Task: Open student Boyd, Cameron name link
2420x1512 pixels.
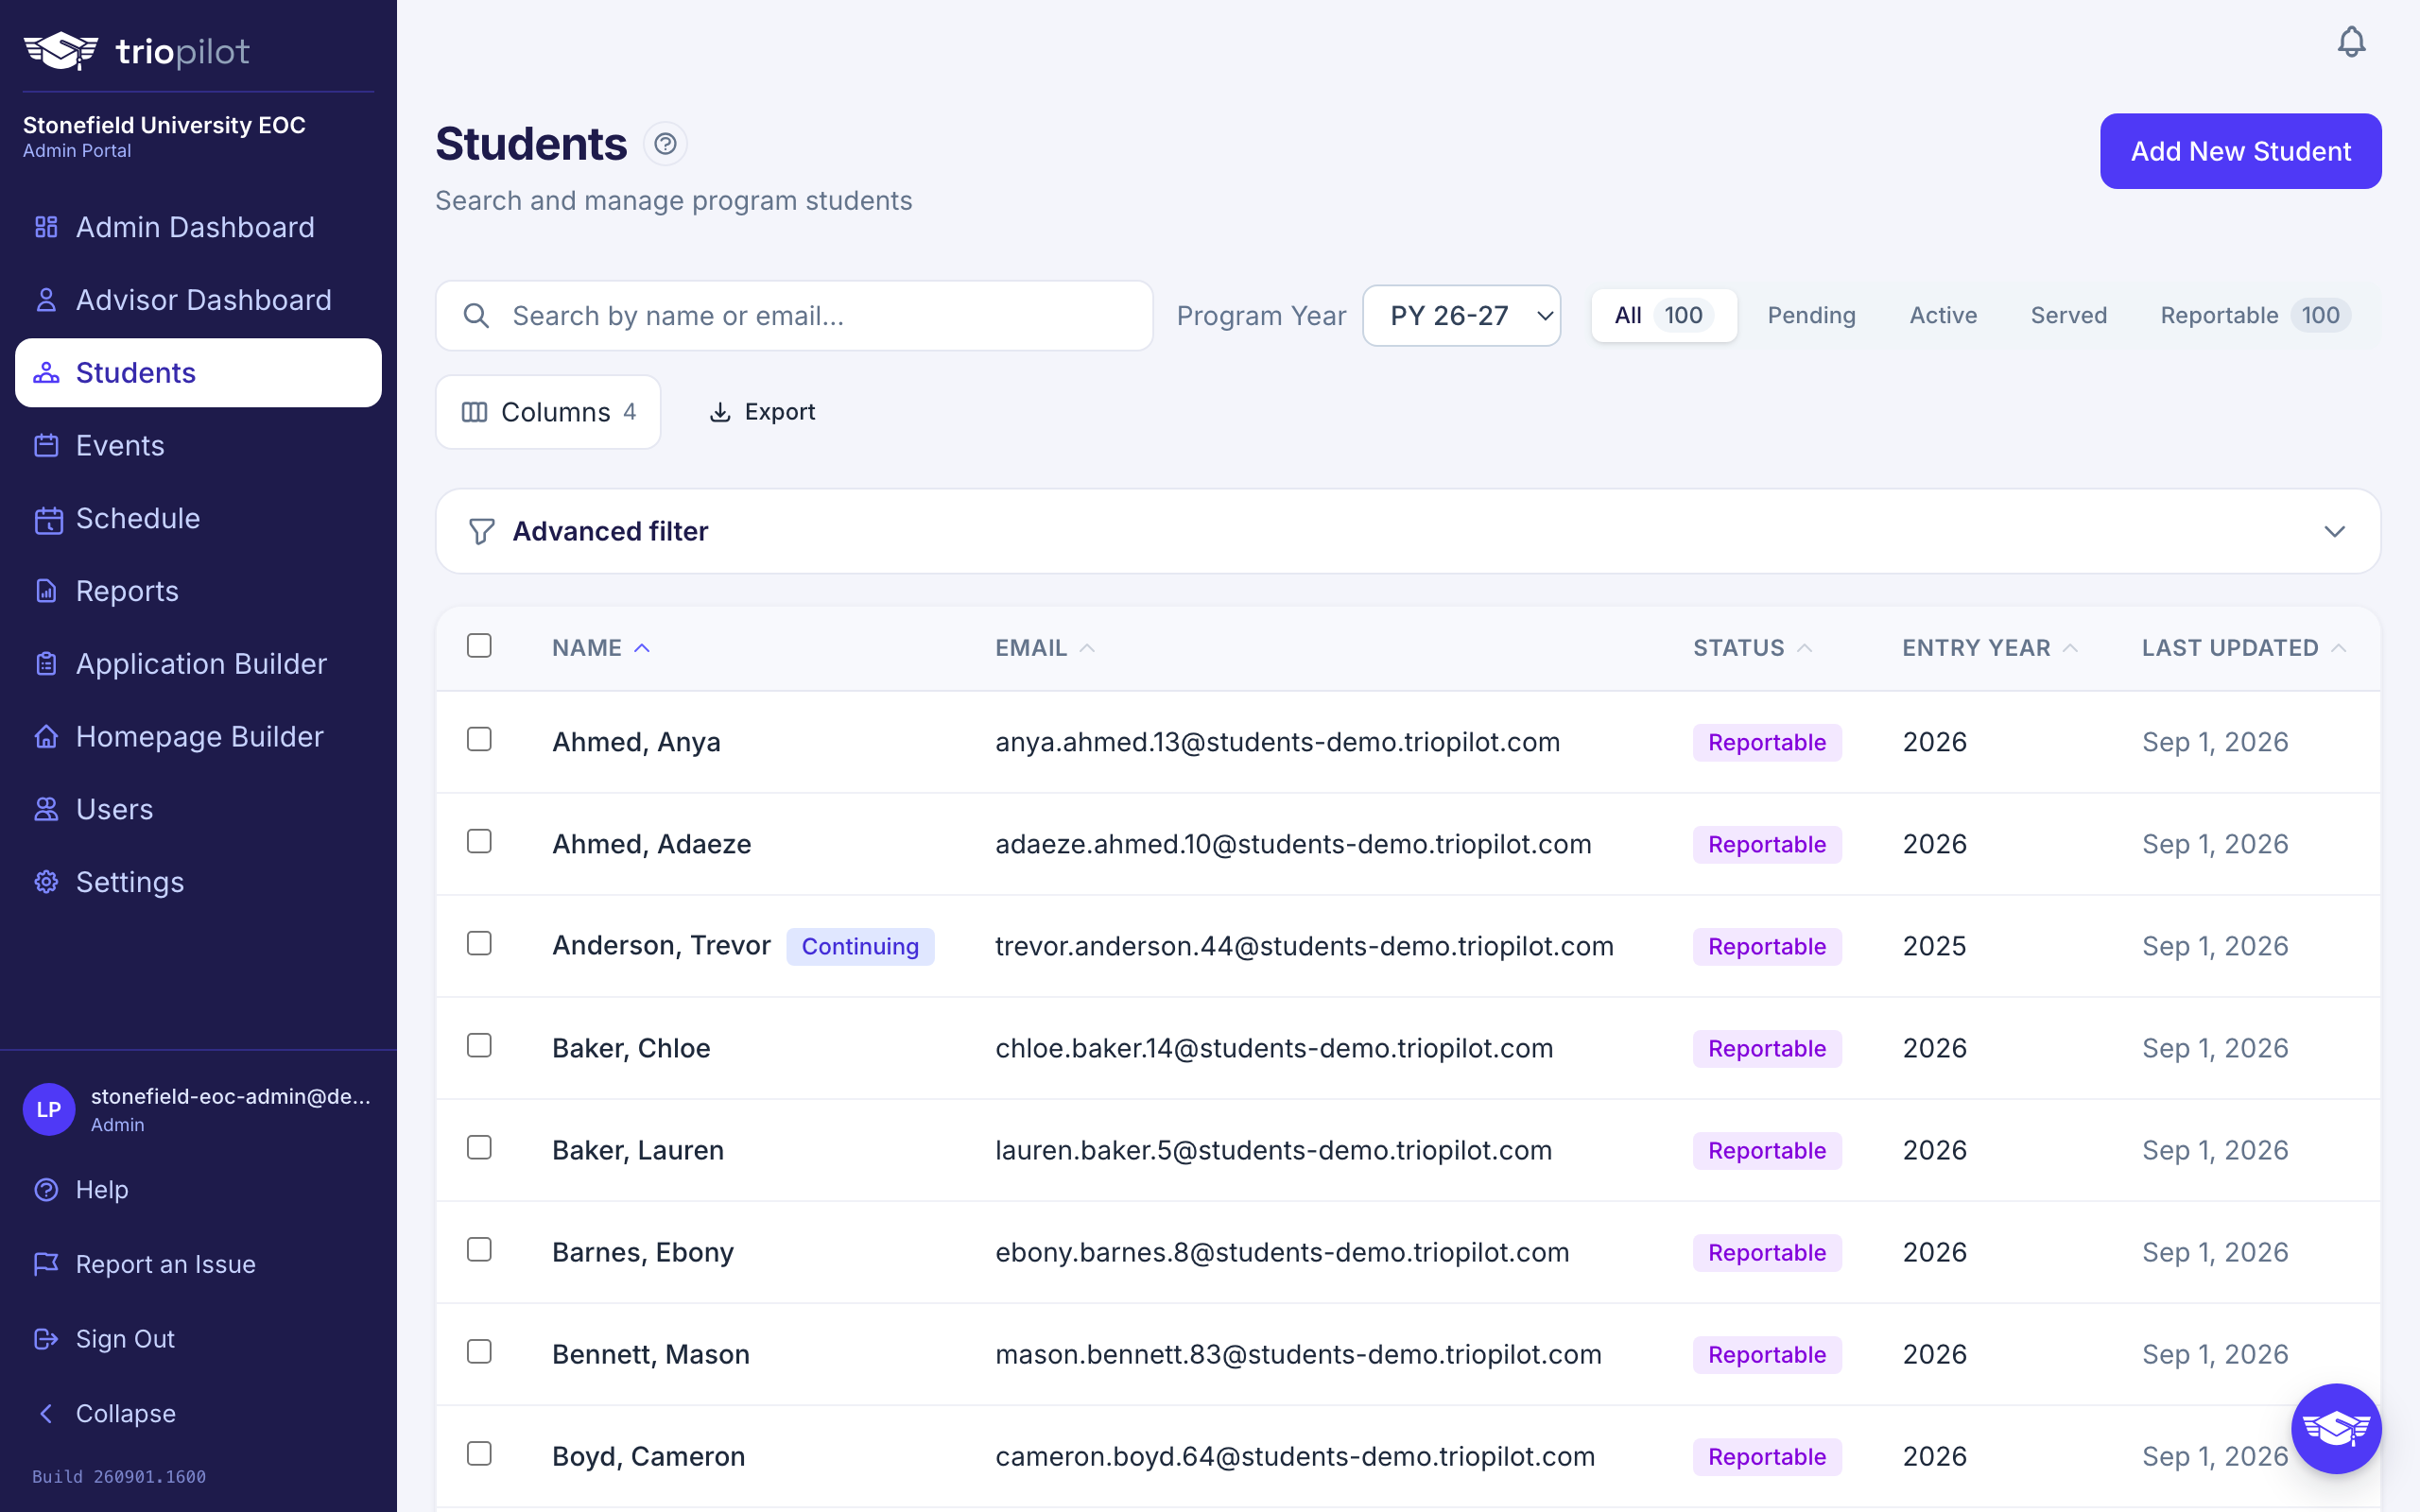Action: 649,1456
